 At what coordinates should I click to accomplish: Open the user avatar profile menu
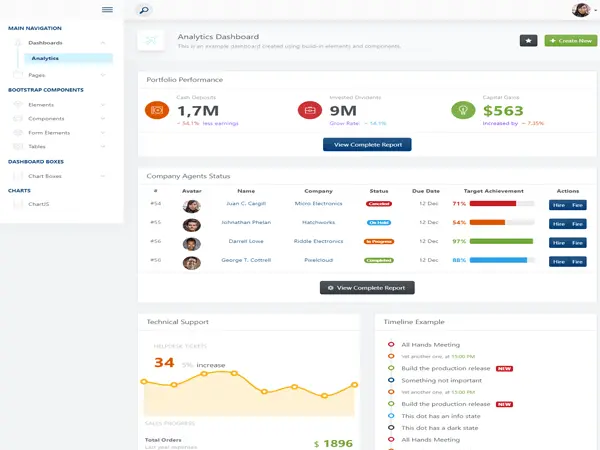[581, 10]
